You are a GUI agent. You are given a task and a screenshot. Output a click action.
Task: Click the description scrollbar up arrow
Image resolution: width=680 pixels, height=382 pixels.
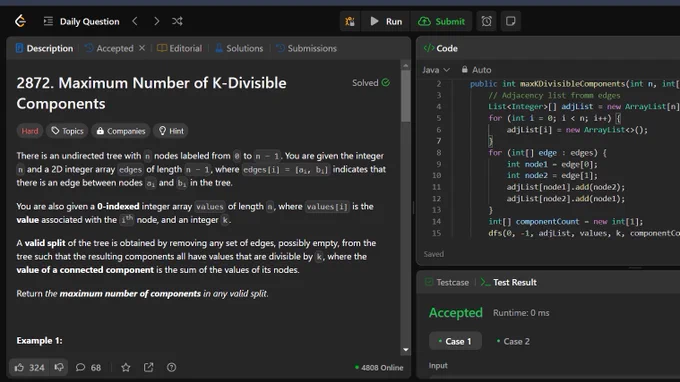(x=405, y=66)
